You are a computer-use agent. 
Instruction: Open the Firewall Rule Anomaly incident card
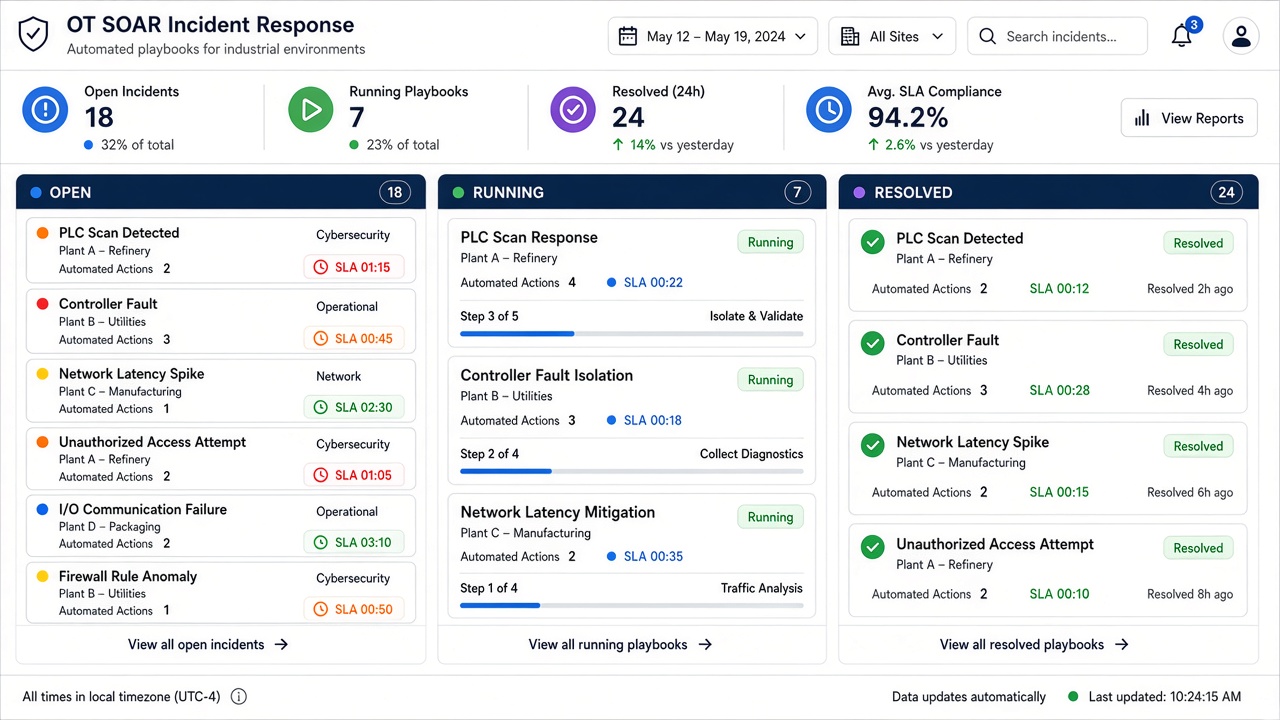221,592
